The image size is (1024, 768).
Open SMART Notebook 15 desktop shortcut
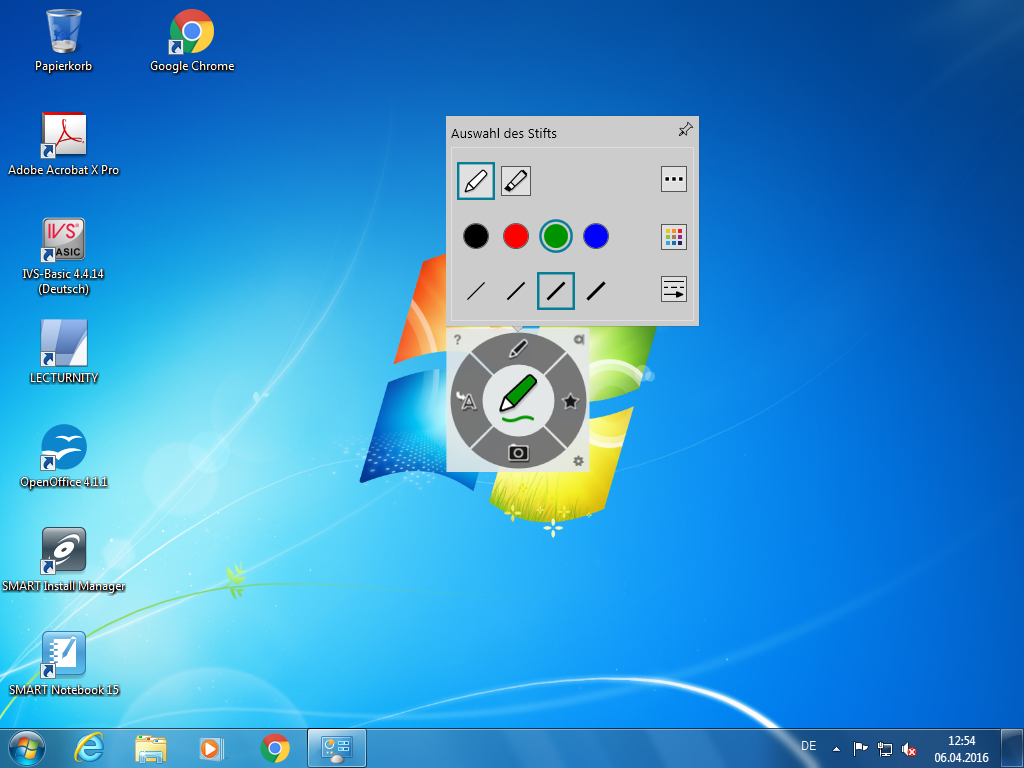[64, 654]
